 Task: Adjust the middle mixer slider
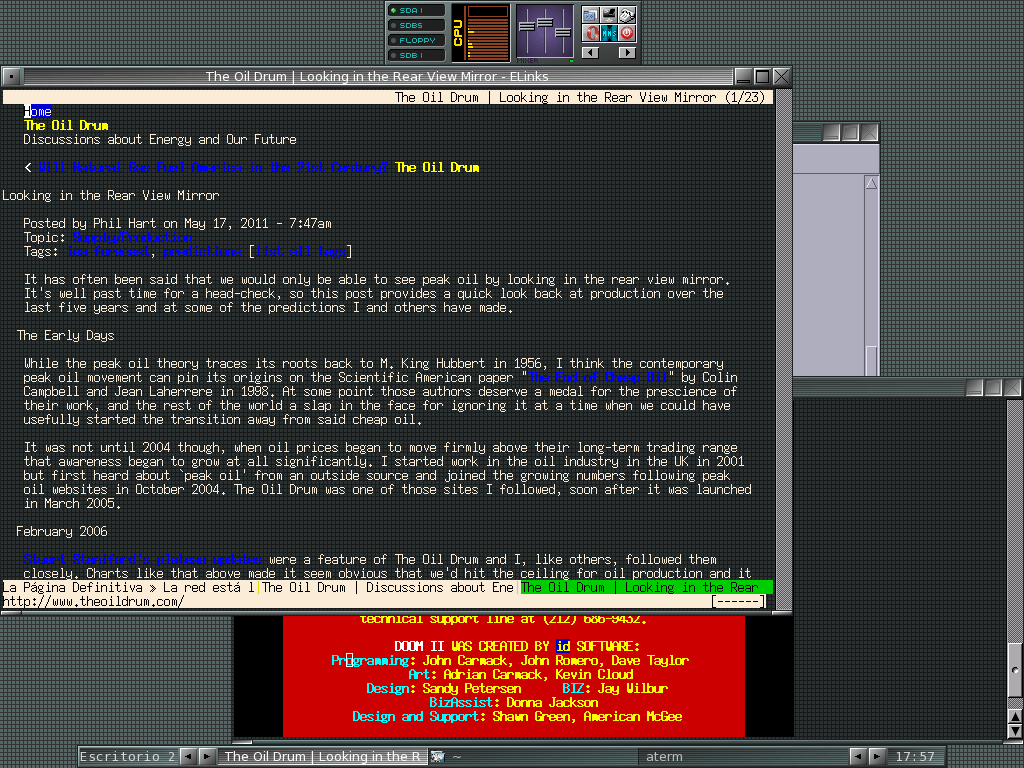545,24
